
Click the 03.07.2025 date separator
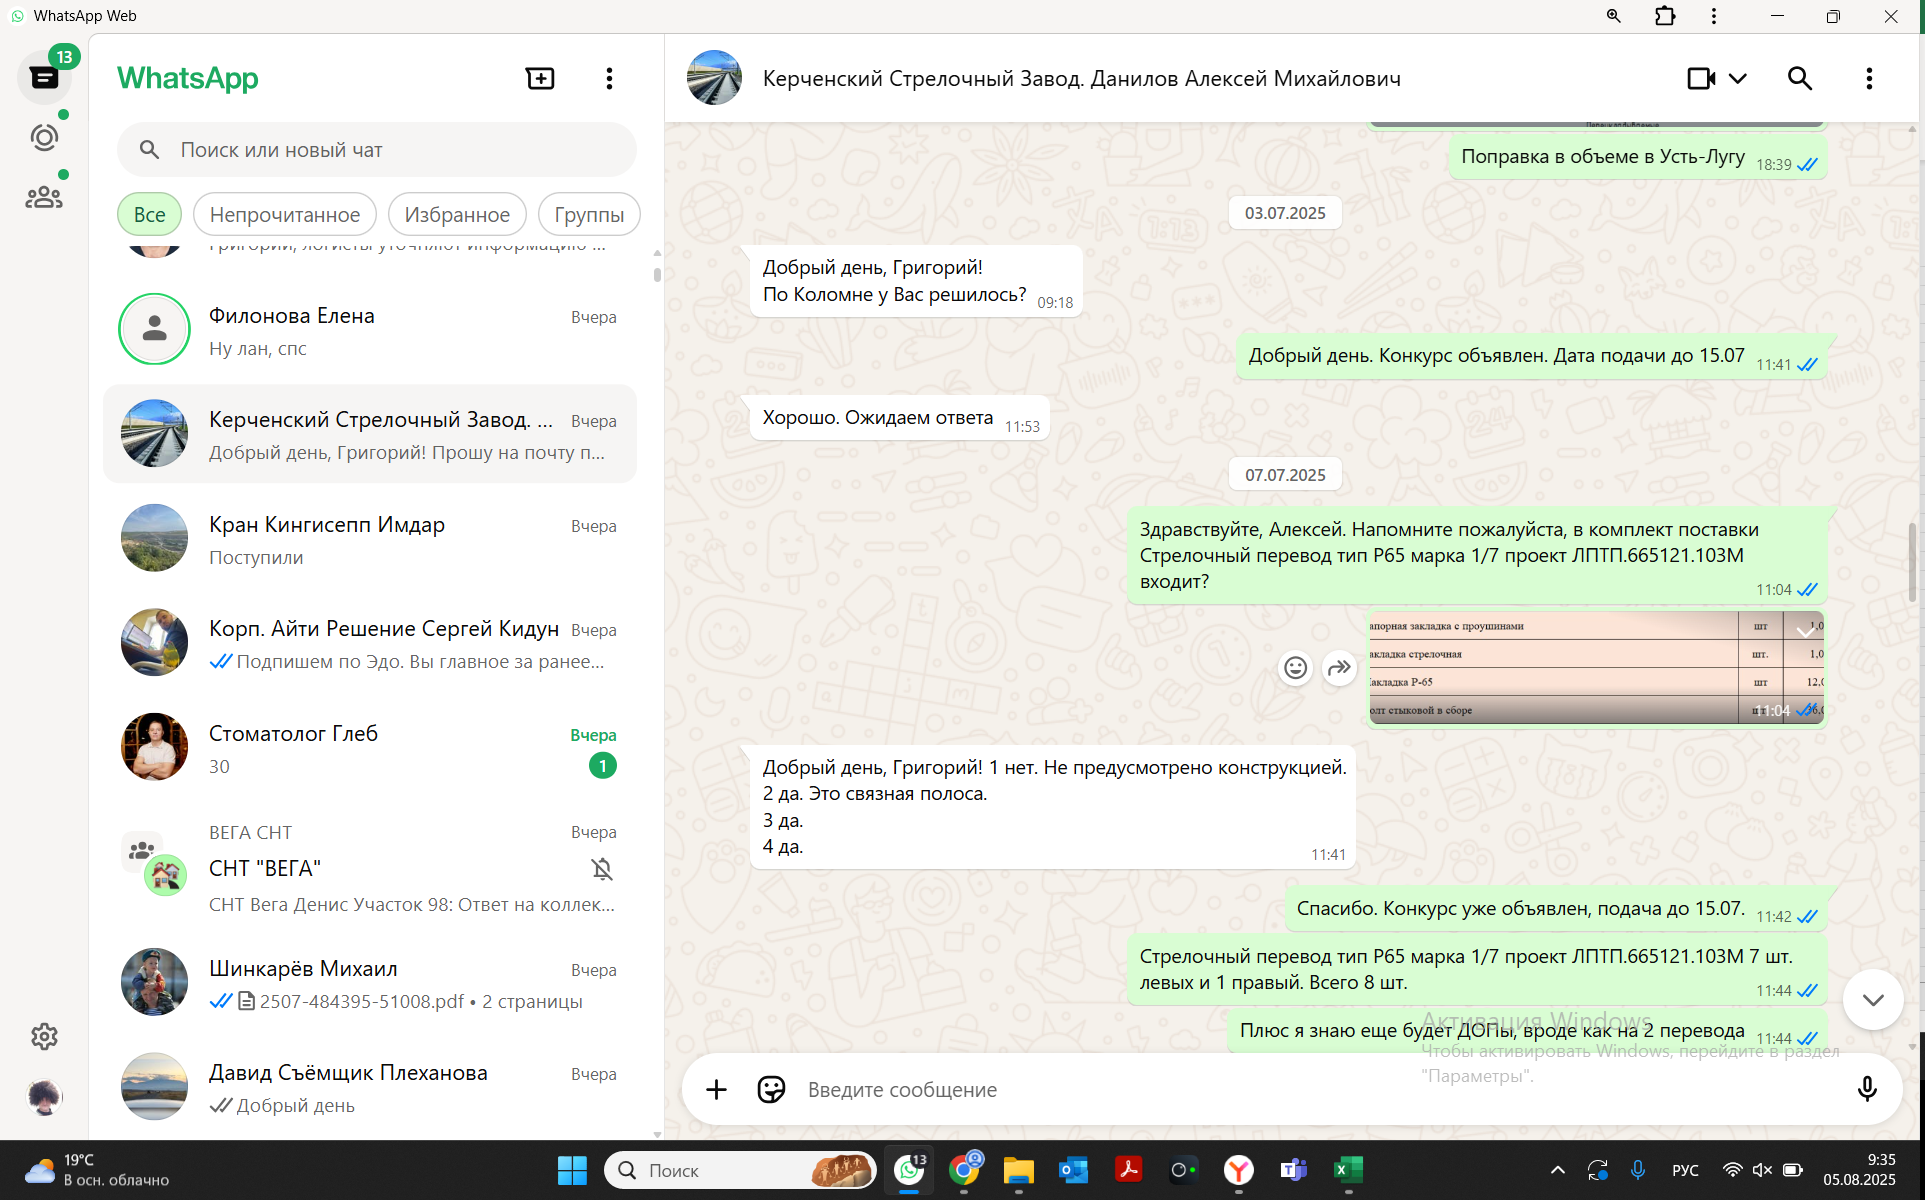click(x=1285, y=213)
